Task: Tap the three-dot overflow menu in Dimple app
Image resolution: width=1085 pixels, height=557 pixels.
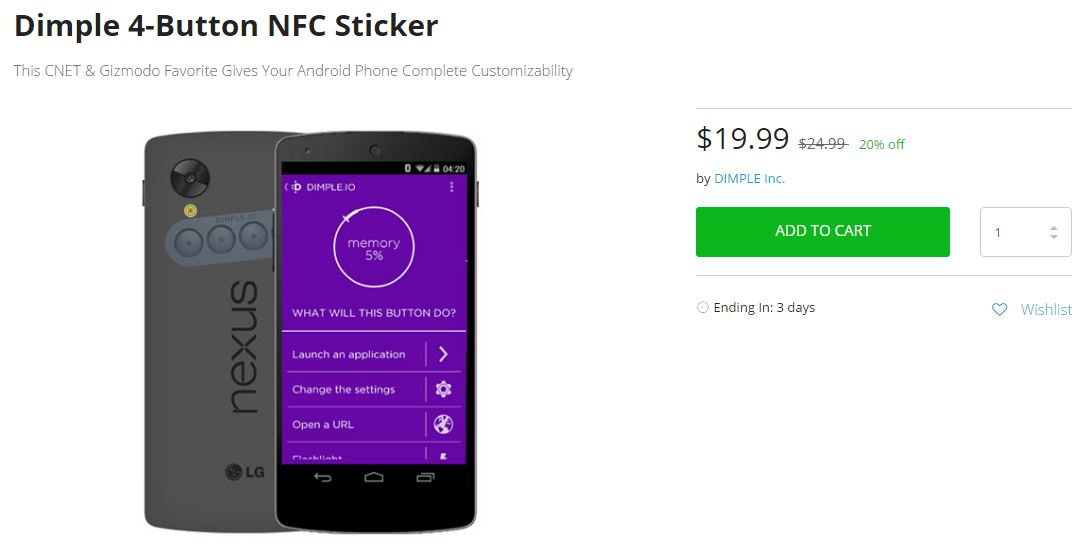Action: [x=452, y=187]
